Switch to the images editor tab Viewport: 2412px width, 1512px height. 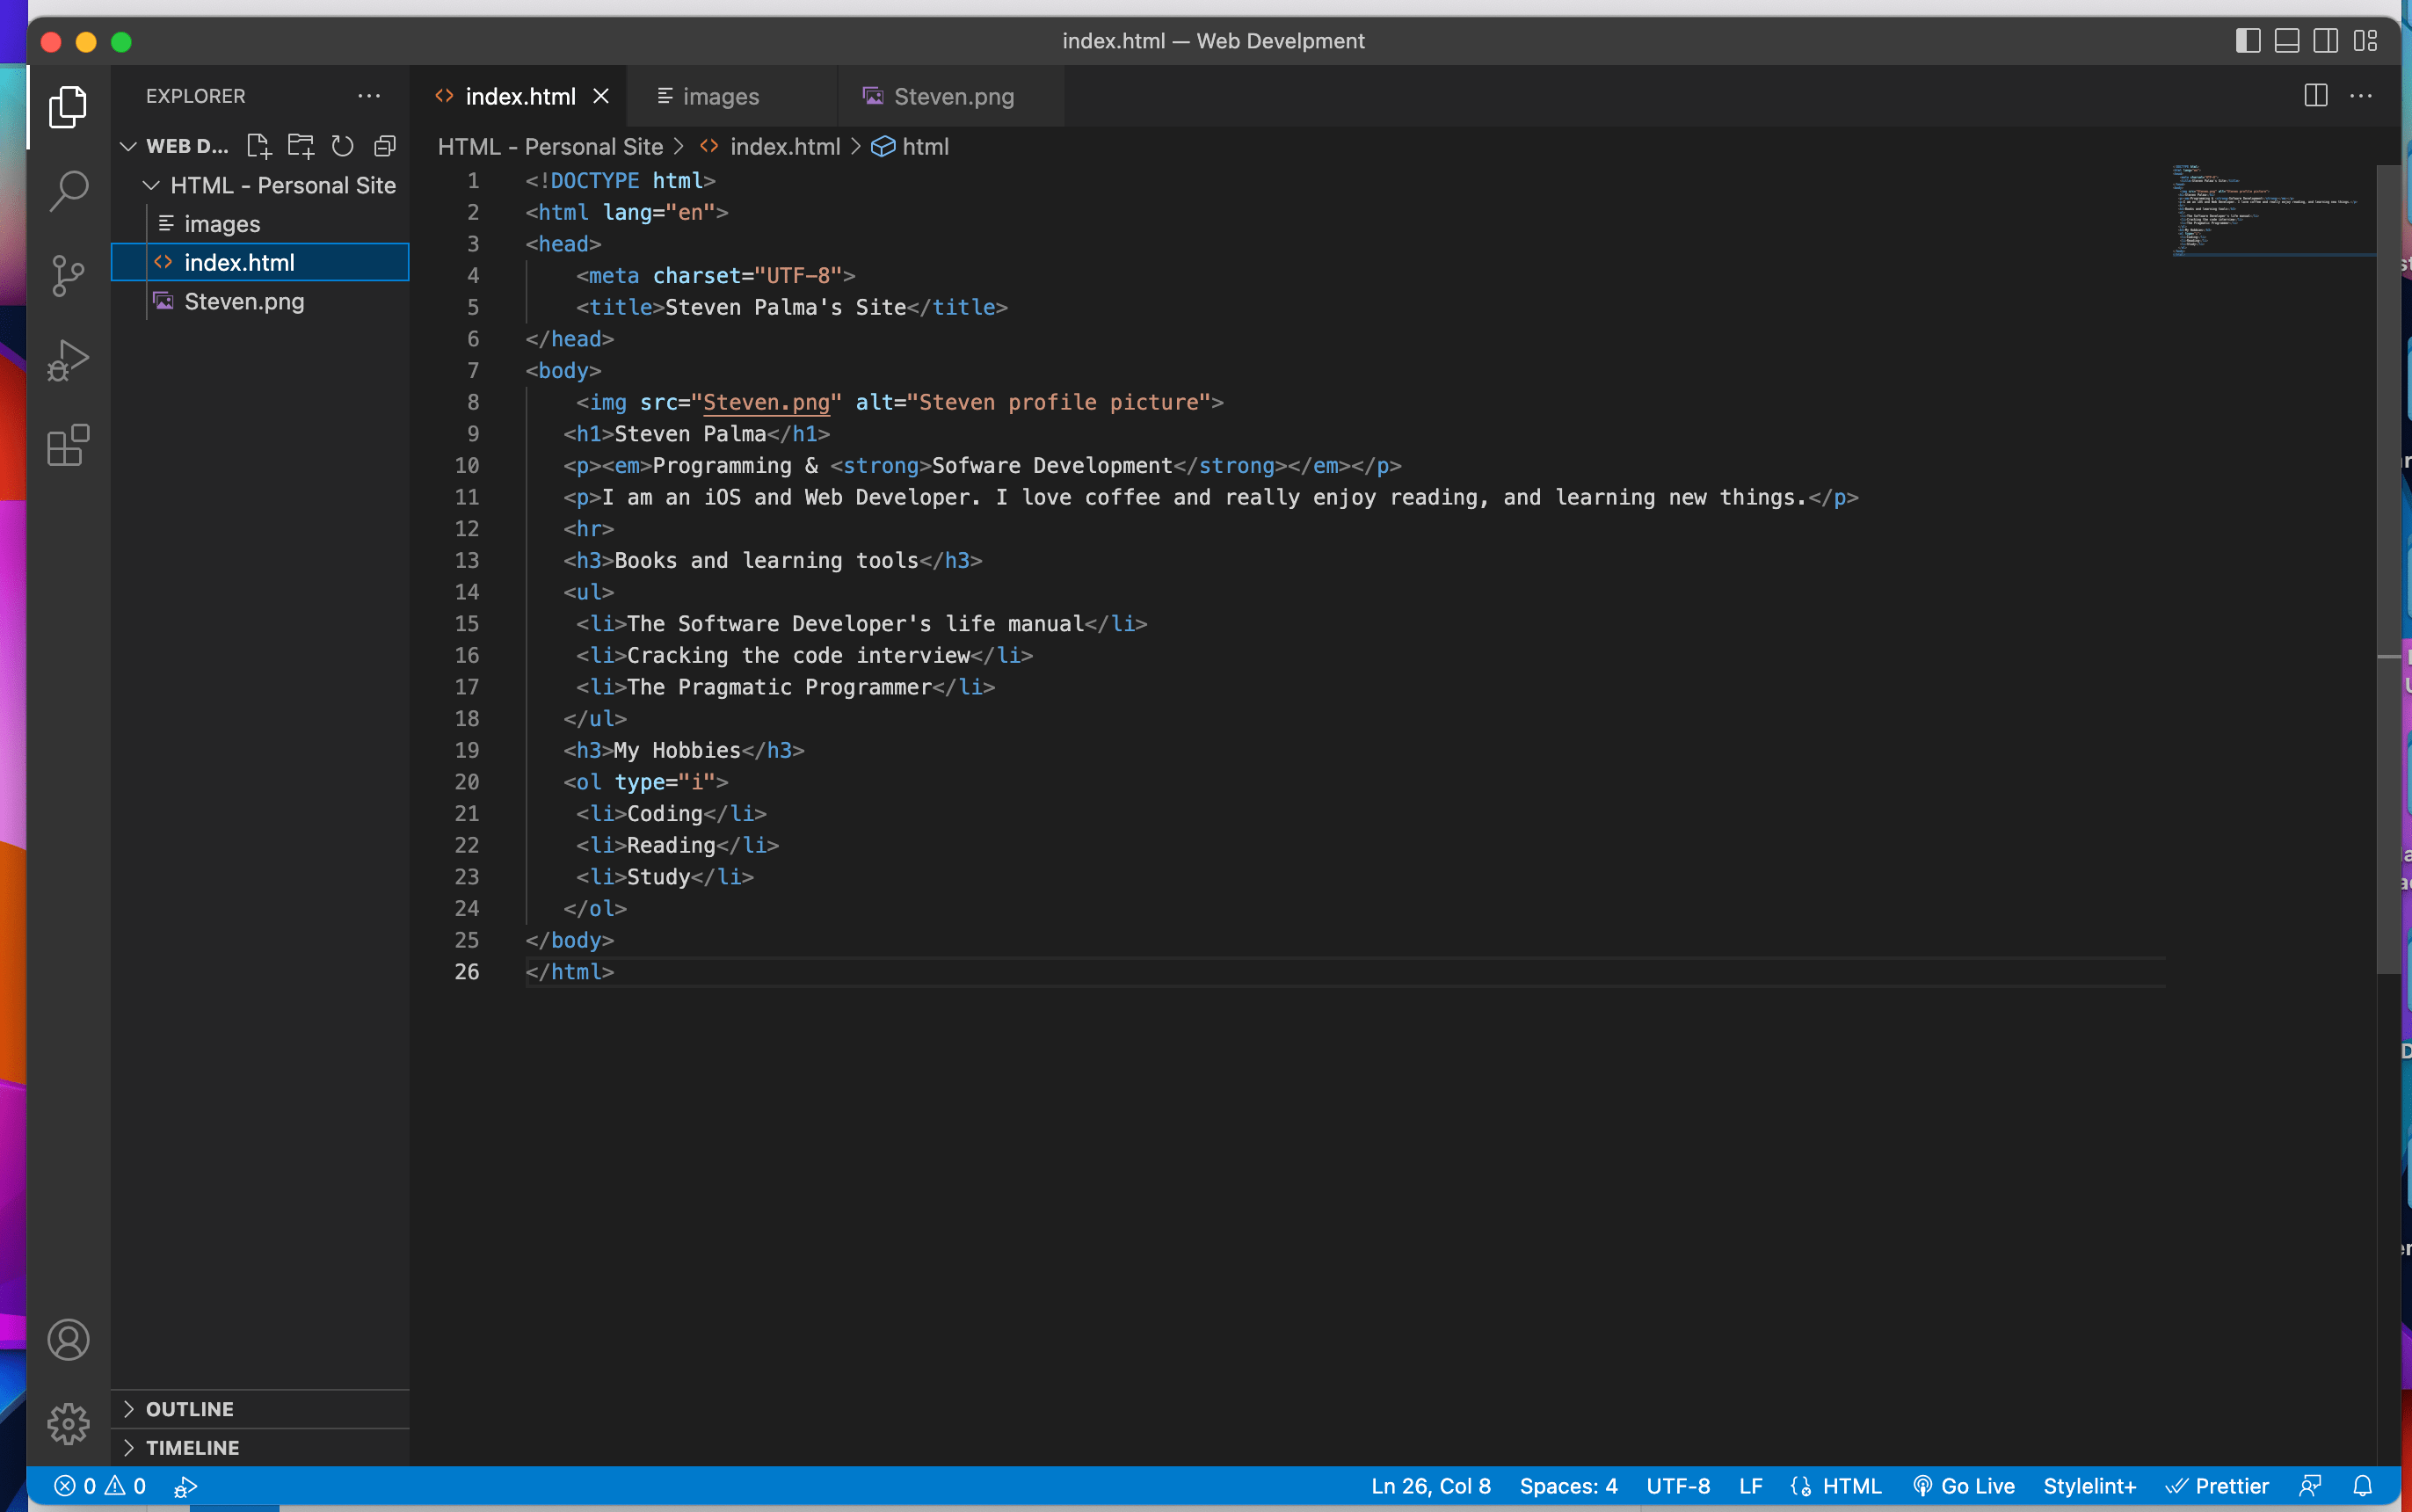[x=720, y=96]
